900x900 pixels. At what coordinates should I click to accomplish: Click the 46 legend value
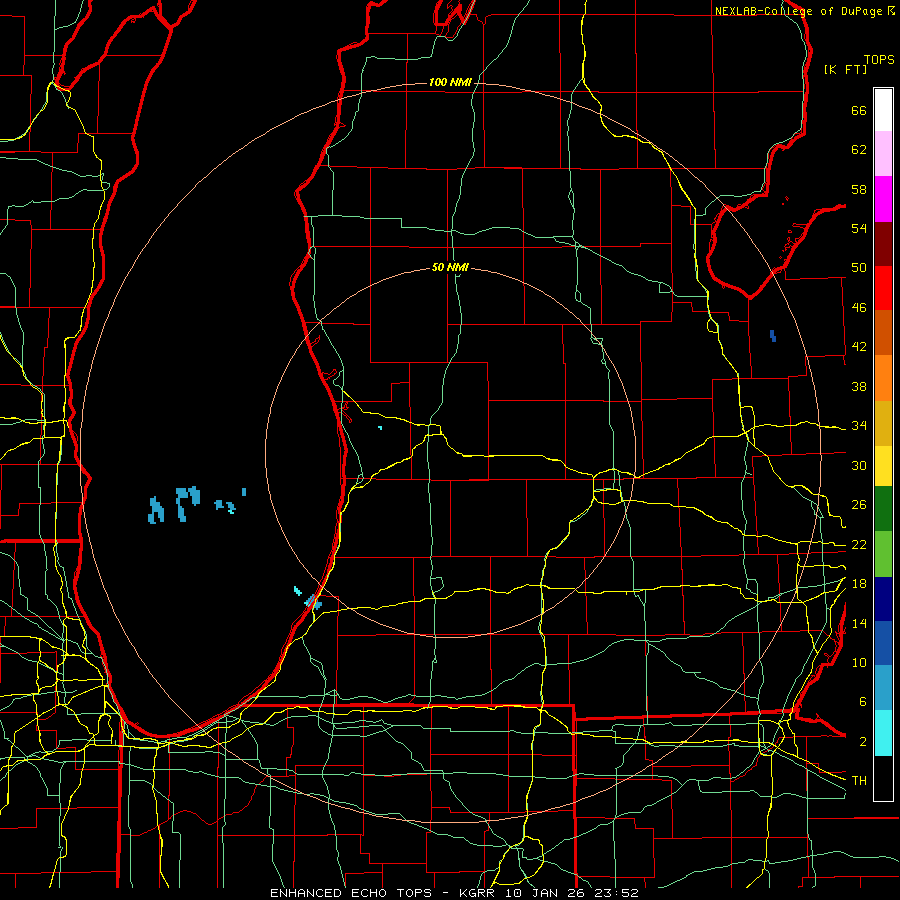[x=859, y=308]
